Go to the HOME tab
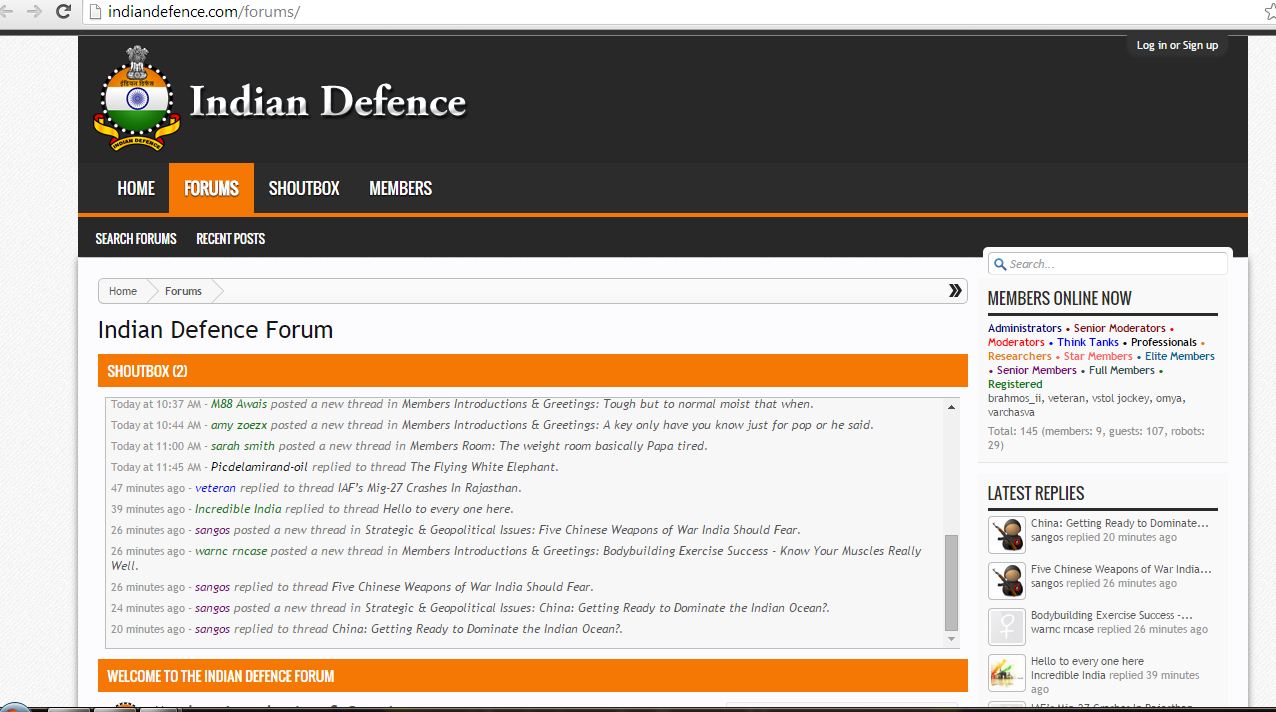 (x=136, y=188)
